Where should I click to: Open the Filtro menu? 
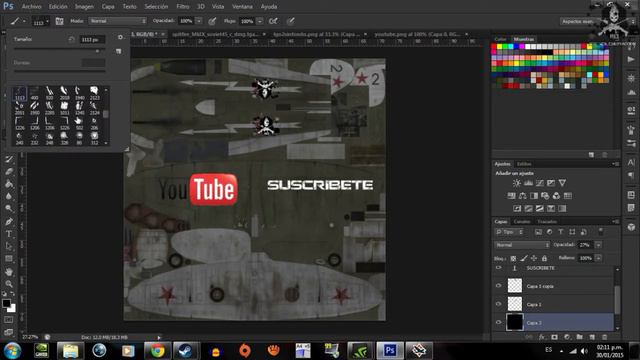(182, 7)
